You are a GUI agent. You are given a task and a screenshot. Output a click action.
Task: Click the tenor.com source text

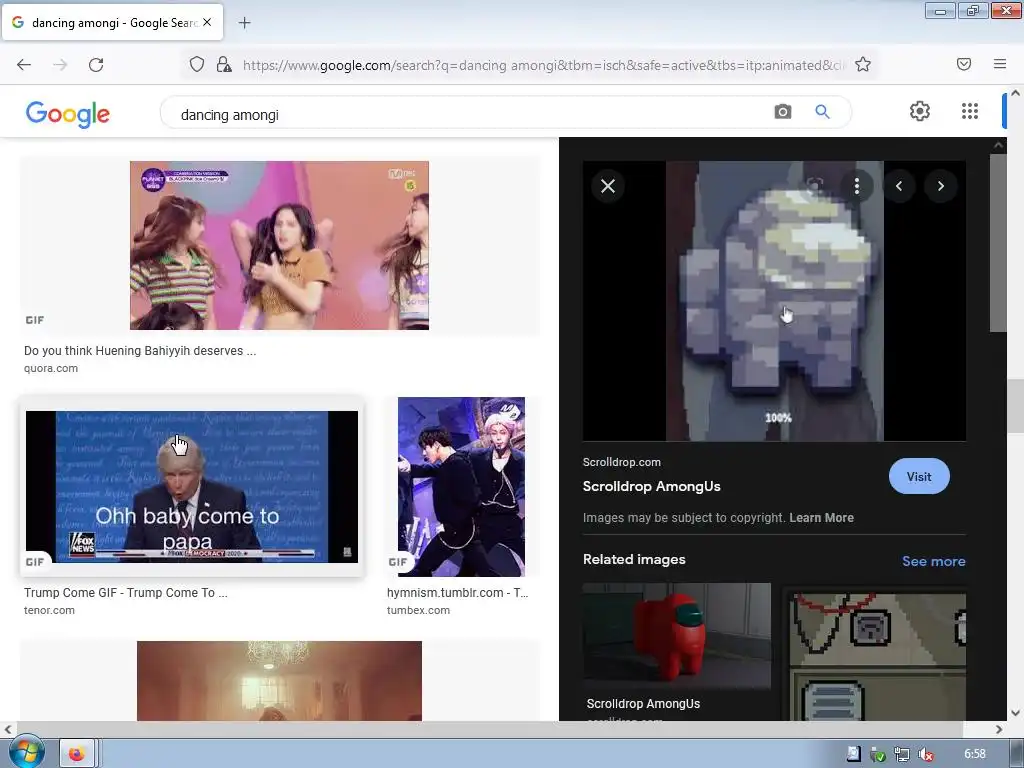50,611
